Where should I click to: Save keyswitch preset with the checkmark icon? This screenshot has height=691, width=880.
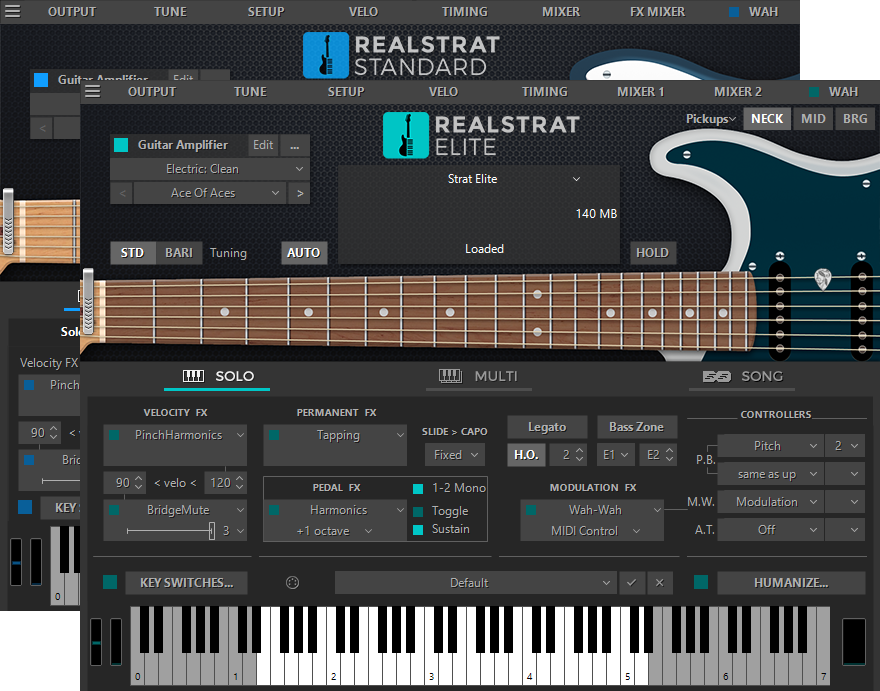pyautogui.click(x=633, y=582)
